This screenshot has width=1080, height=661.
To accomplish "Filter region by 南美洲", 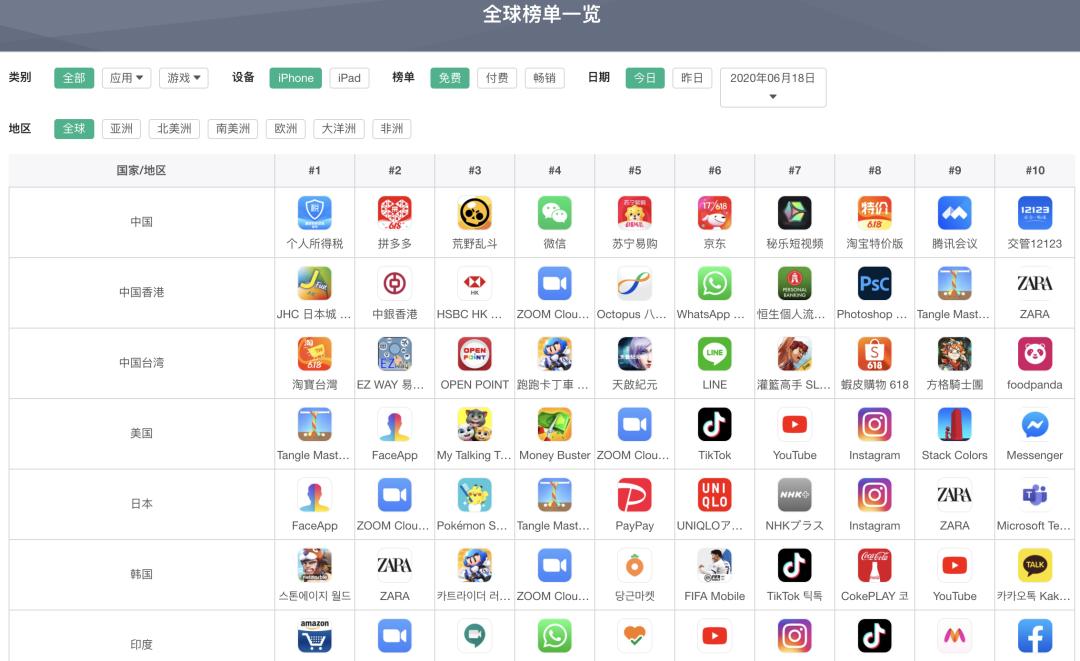I will [233, 129].
